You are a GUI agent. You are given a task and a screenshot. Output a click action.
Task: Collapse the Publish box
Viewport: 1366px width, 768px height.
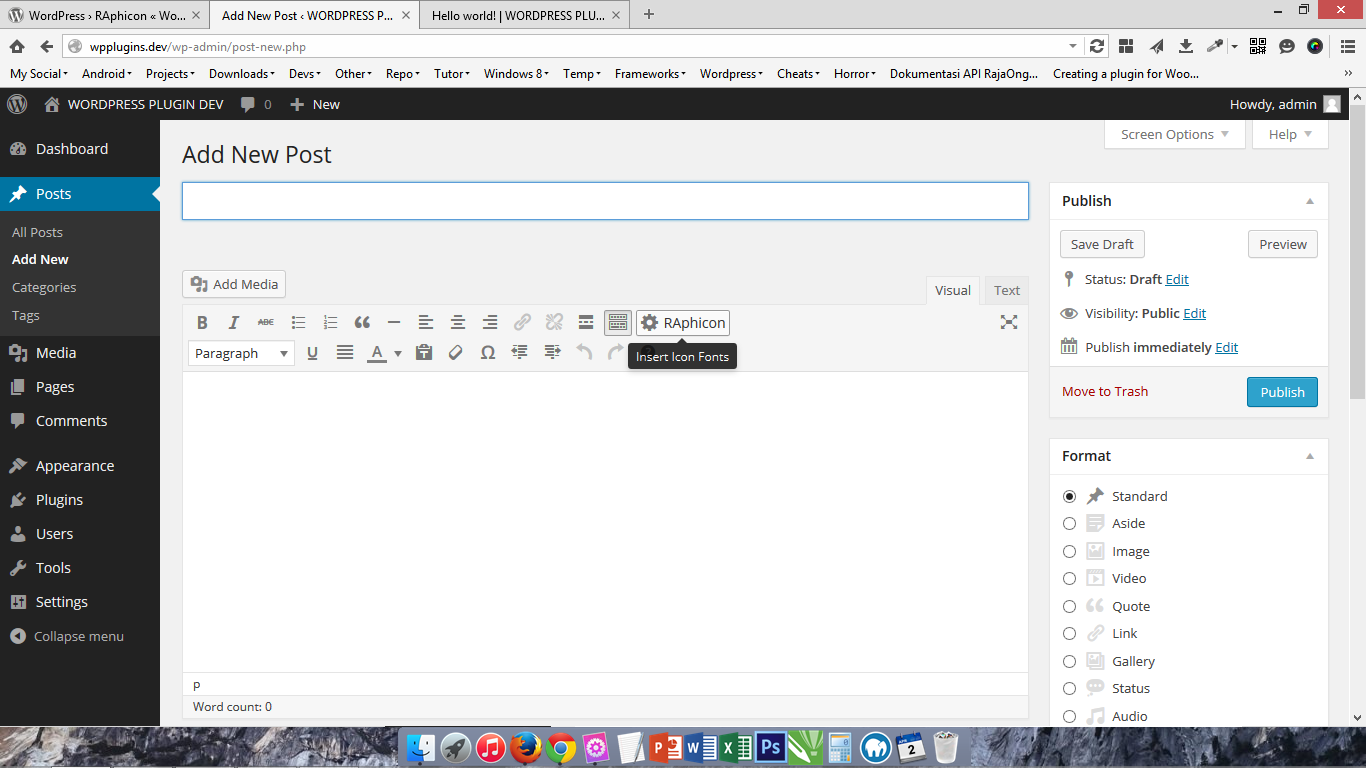pos(1310,201)
